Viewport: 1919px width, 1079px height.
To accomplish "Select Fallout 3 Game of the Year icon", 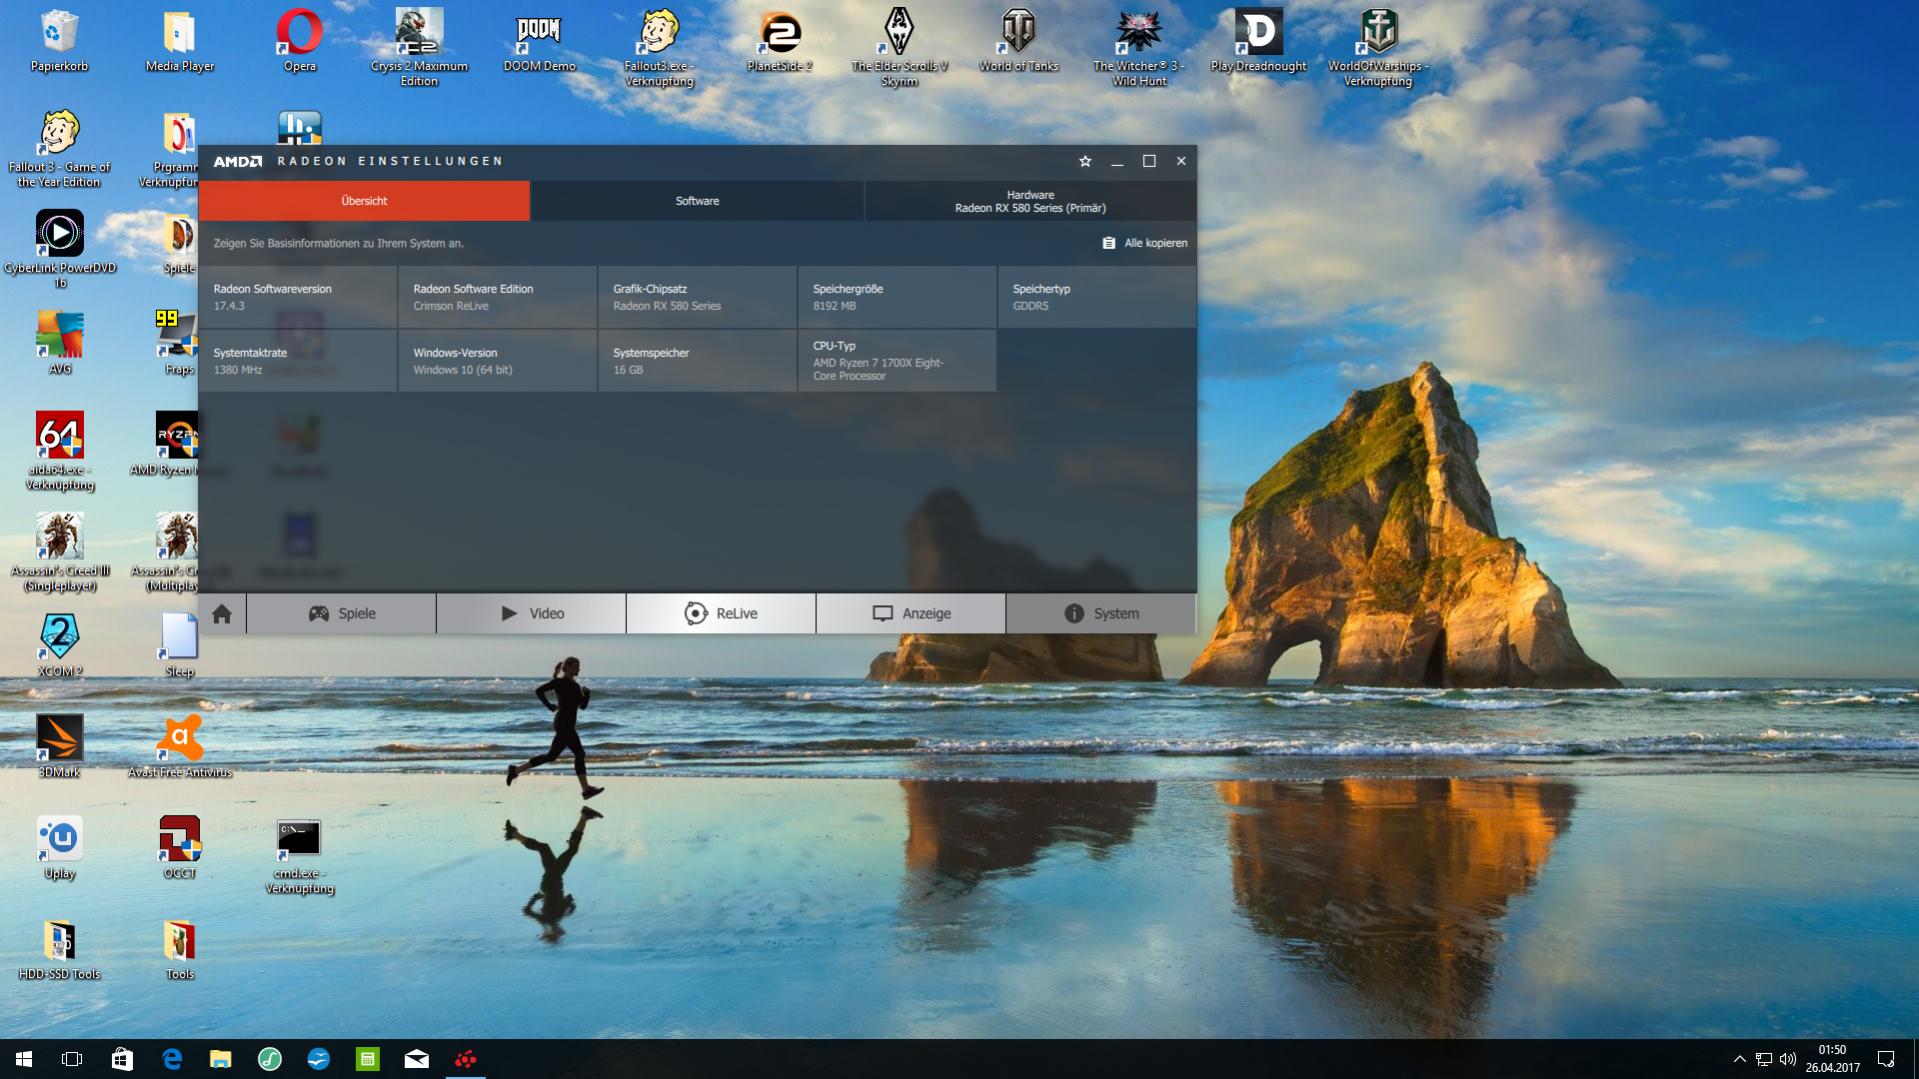I will pos(60,149).
